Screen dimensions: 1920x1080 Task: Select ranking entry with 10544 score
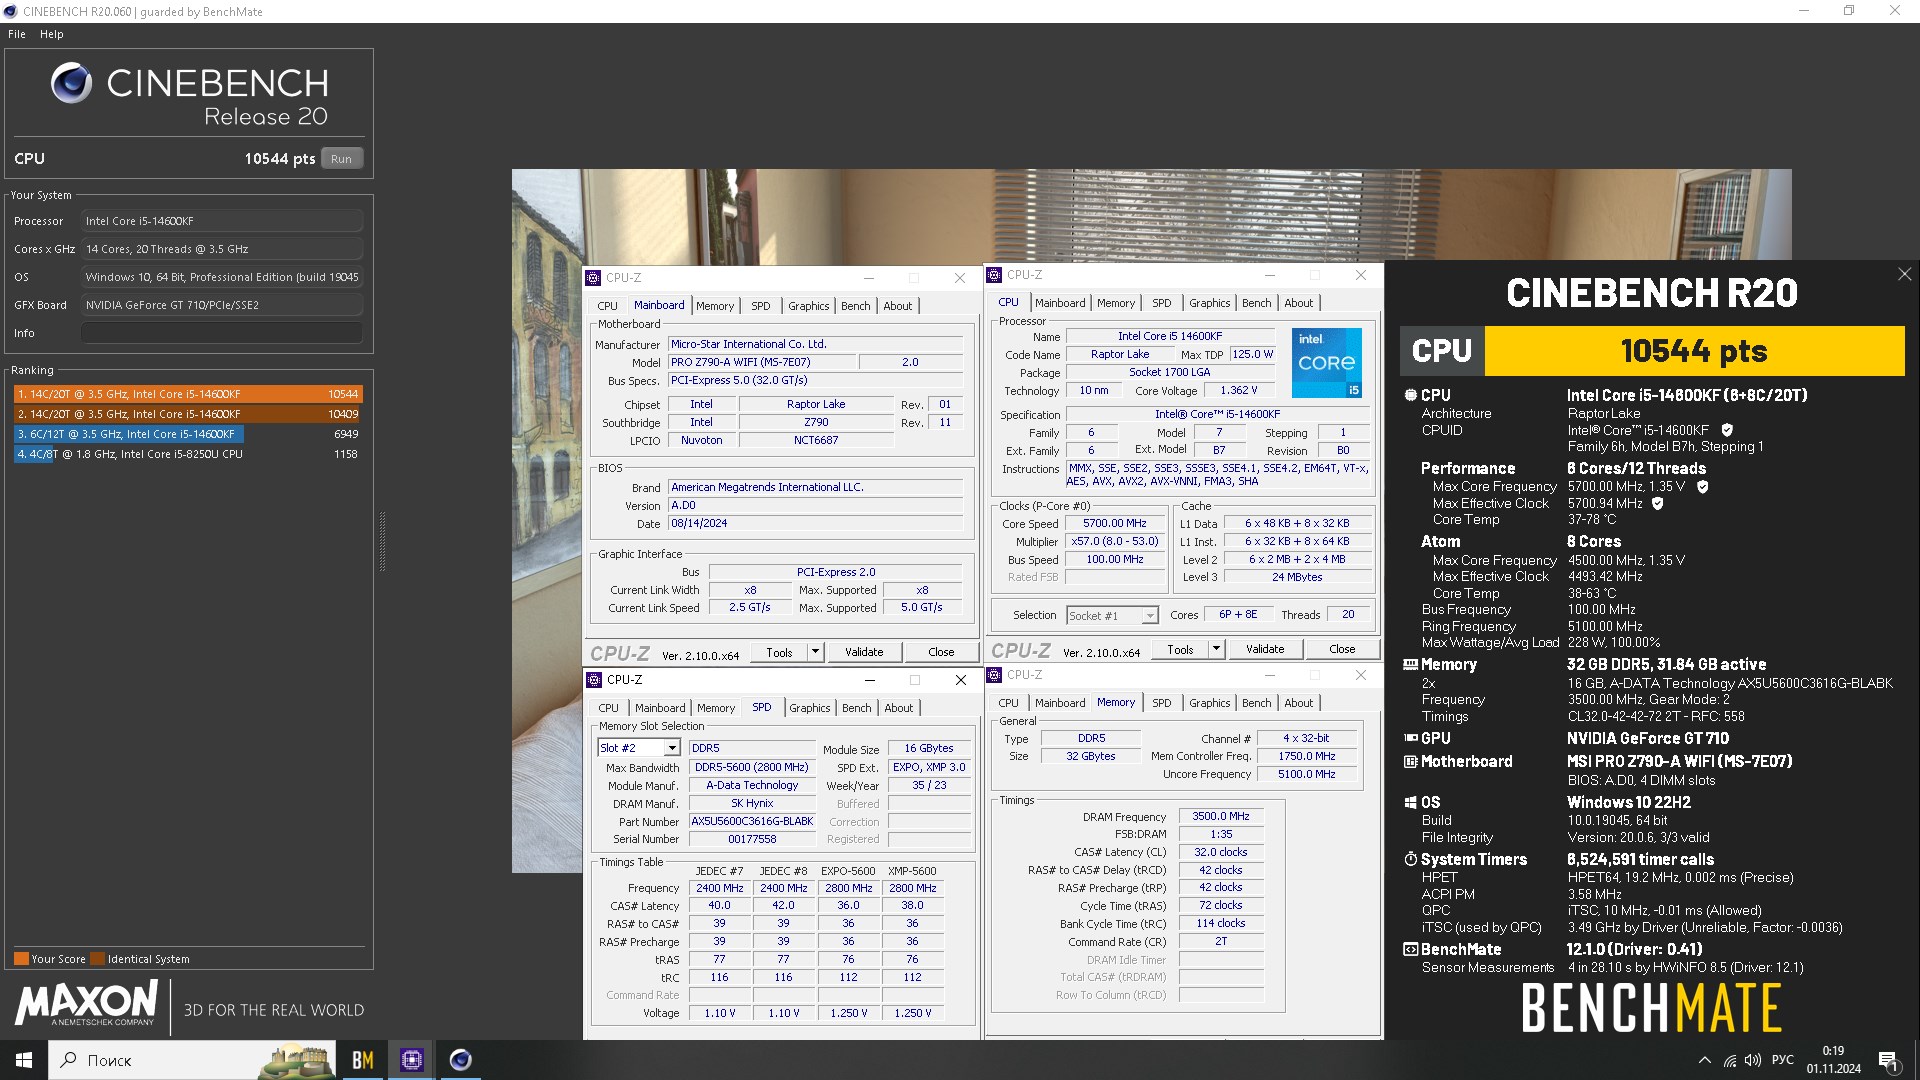click(188, 394)
